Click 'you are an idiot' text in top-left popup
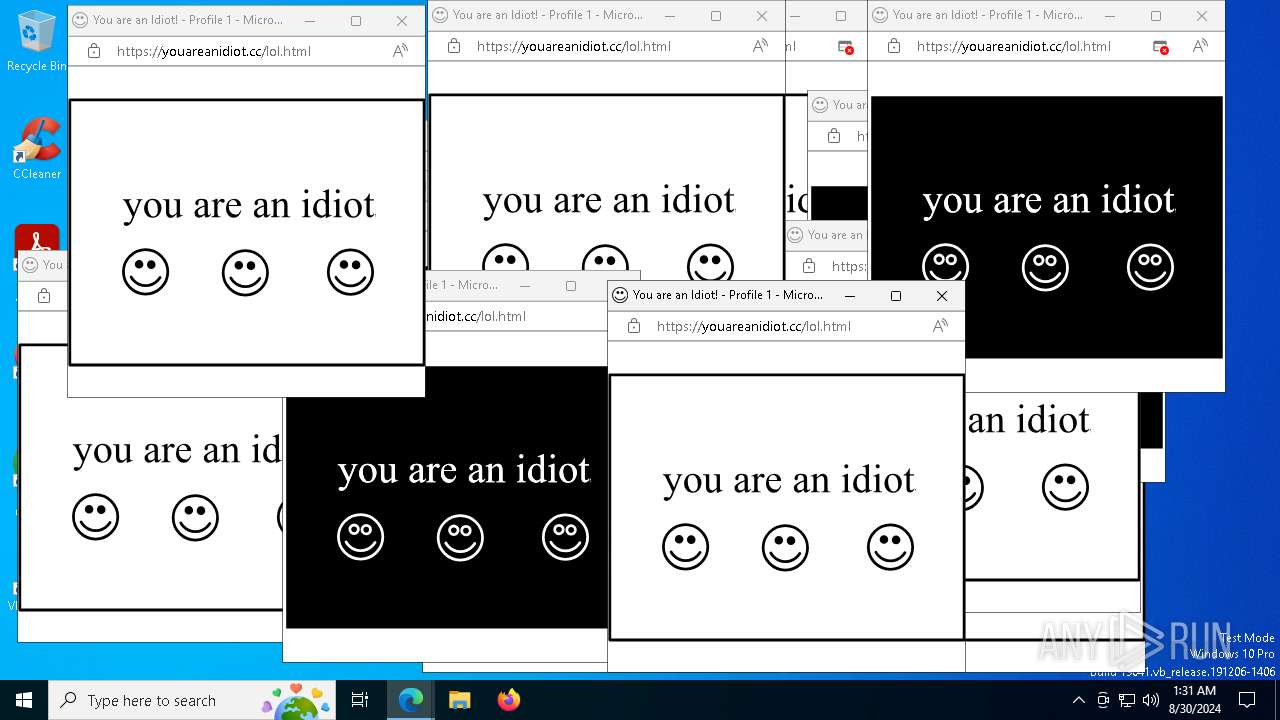Screen dimensions: 1280x720 click(248, 206)
